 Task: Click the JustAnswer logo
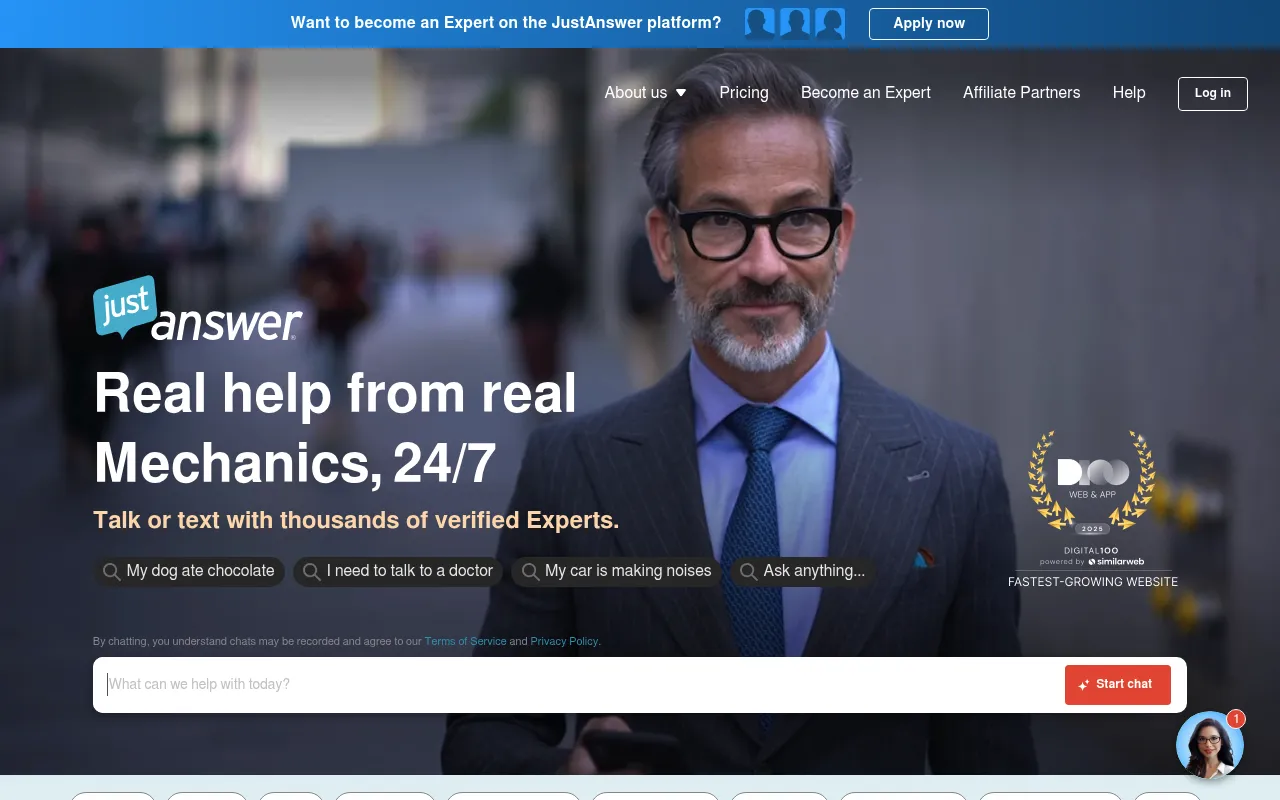198,309
